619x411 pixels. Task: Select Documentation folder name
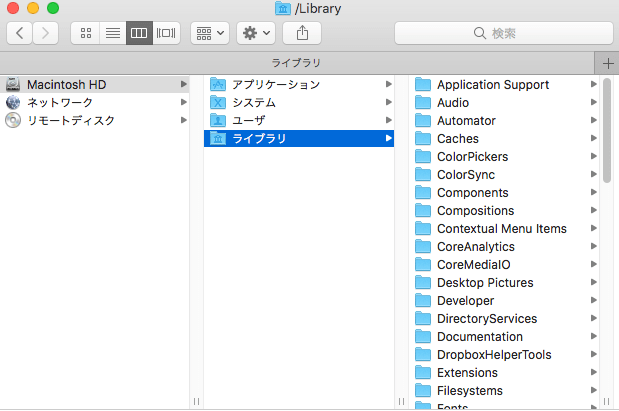(x=480, y=336)
